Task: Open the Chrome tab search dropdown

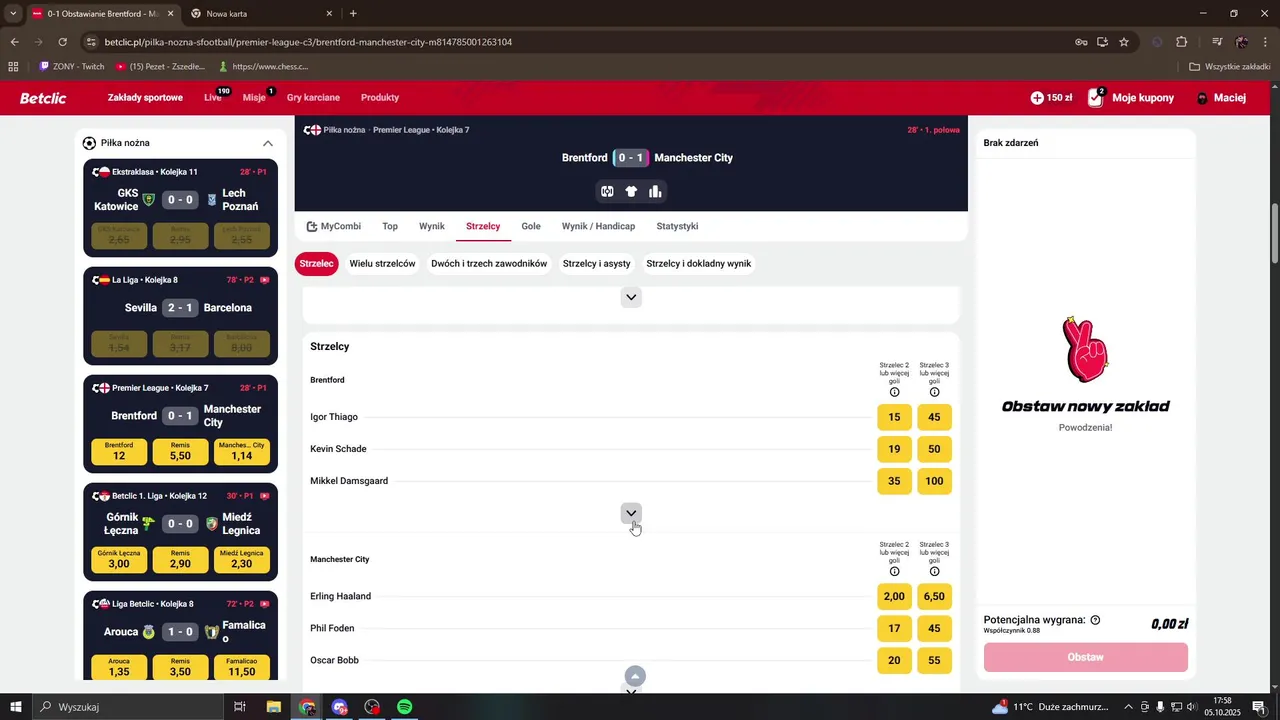Action: click(x=13, y=13)
